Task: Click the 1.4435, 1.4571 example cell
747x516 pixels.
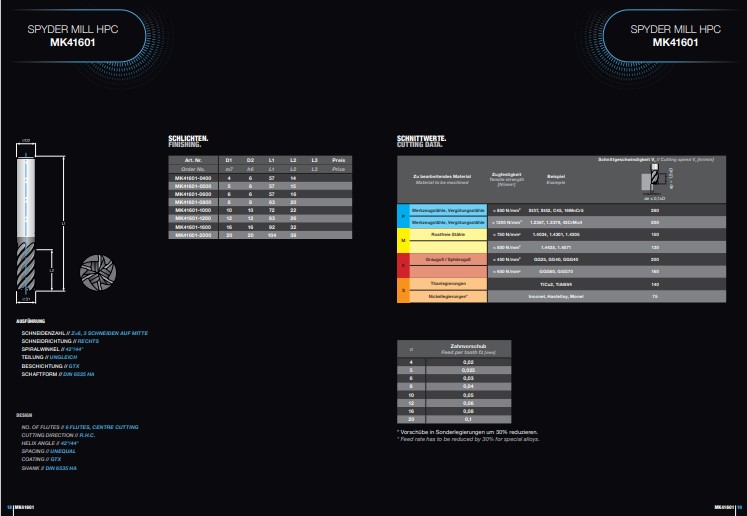Action: 555,247
